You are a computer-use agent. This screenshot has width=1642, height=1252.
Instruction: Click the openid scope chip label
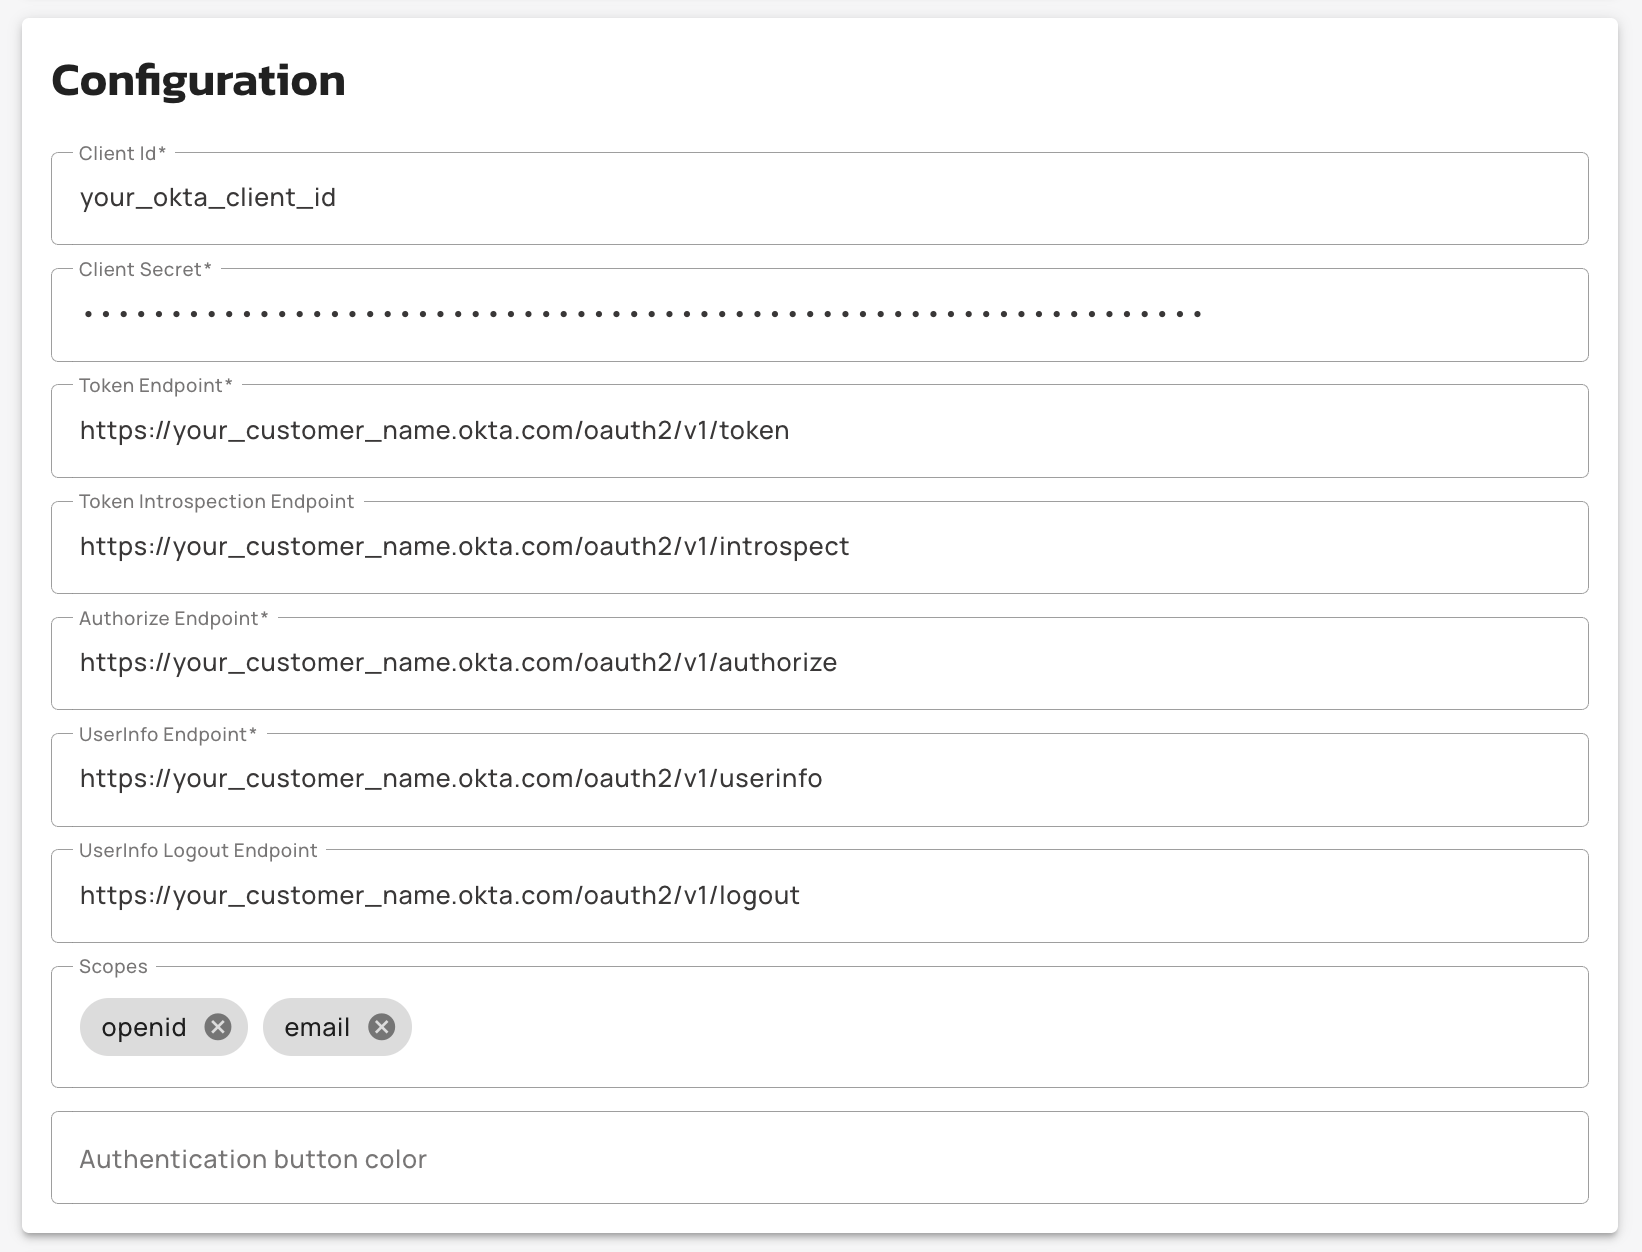(x=144, y=1027)
